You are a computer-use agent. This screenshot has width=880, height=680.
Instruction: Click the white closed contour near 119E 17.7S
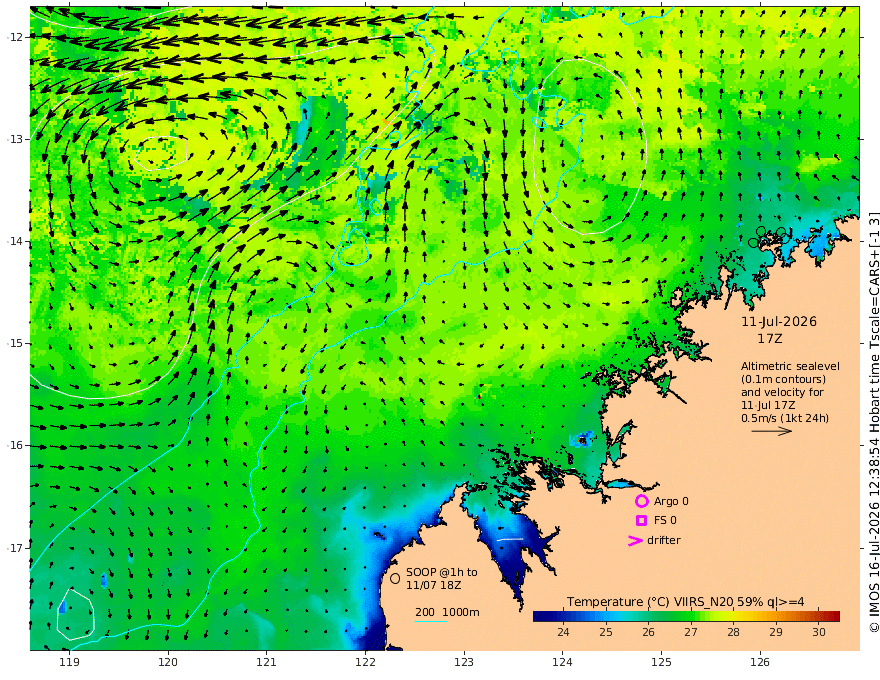75,614
